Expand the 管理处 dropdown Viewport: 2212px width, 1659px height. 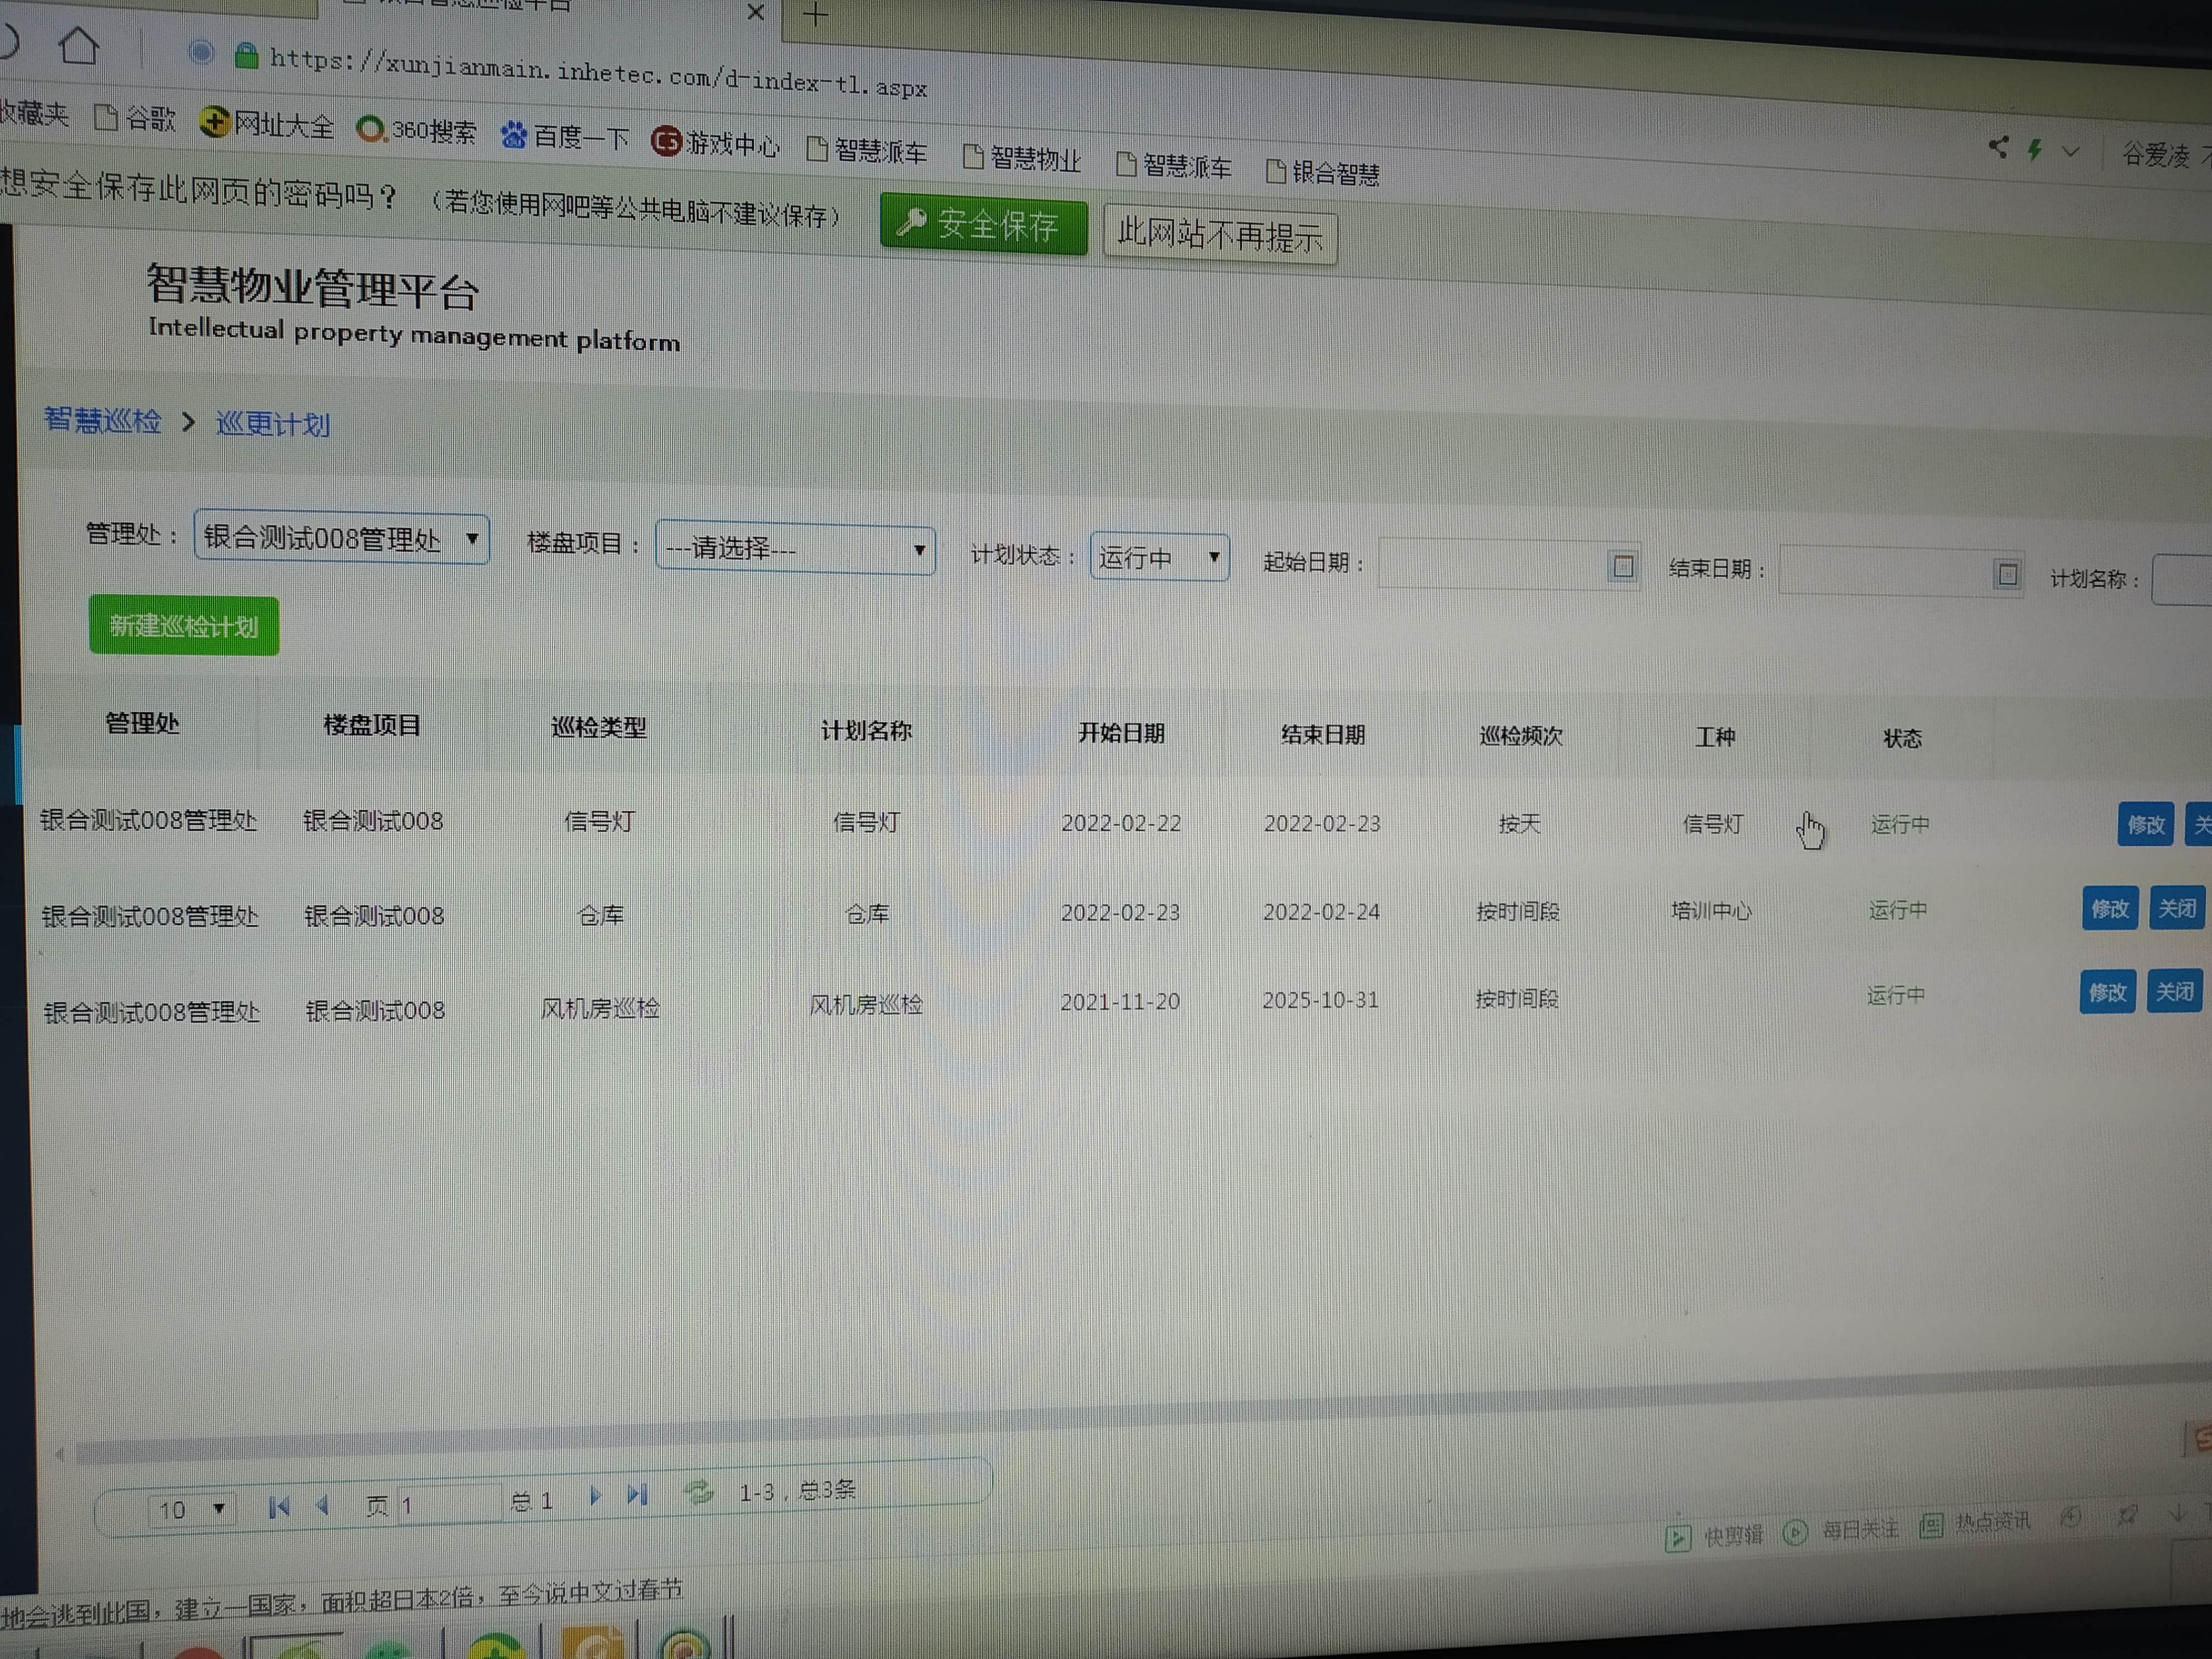pos(341,539)
